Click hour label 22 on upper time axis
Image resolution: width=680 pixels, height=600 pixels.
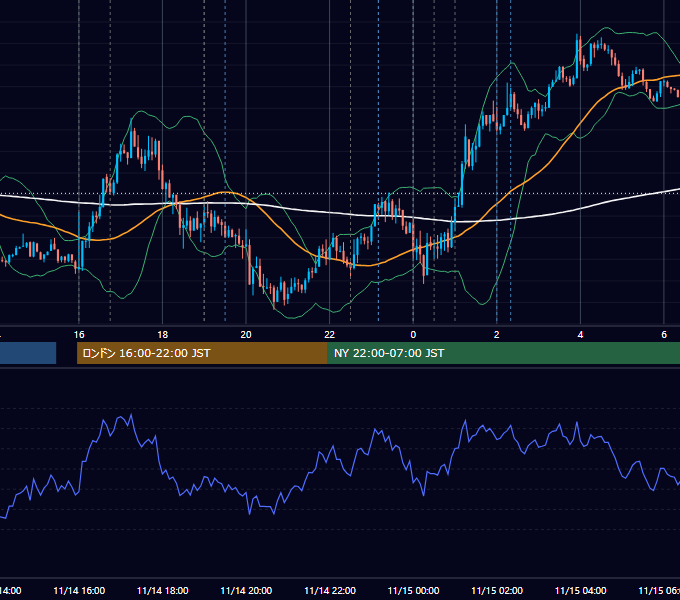pyautogui.click(x=330, y=335)
